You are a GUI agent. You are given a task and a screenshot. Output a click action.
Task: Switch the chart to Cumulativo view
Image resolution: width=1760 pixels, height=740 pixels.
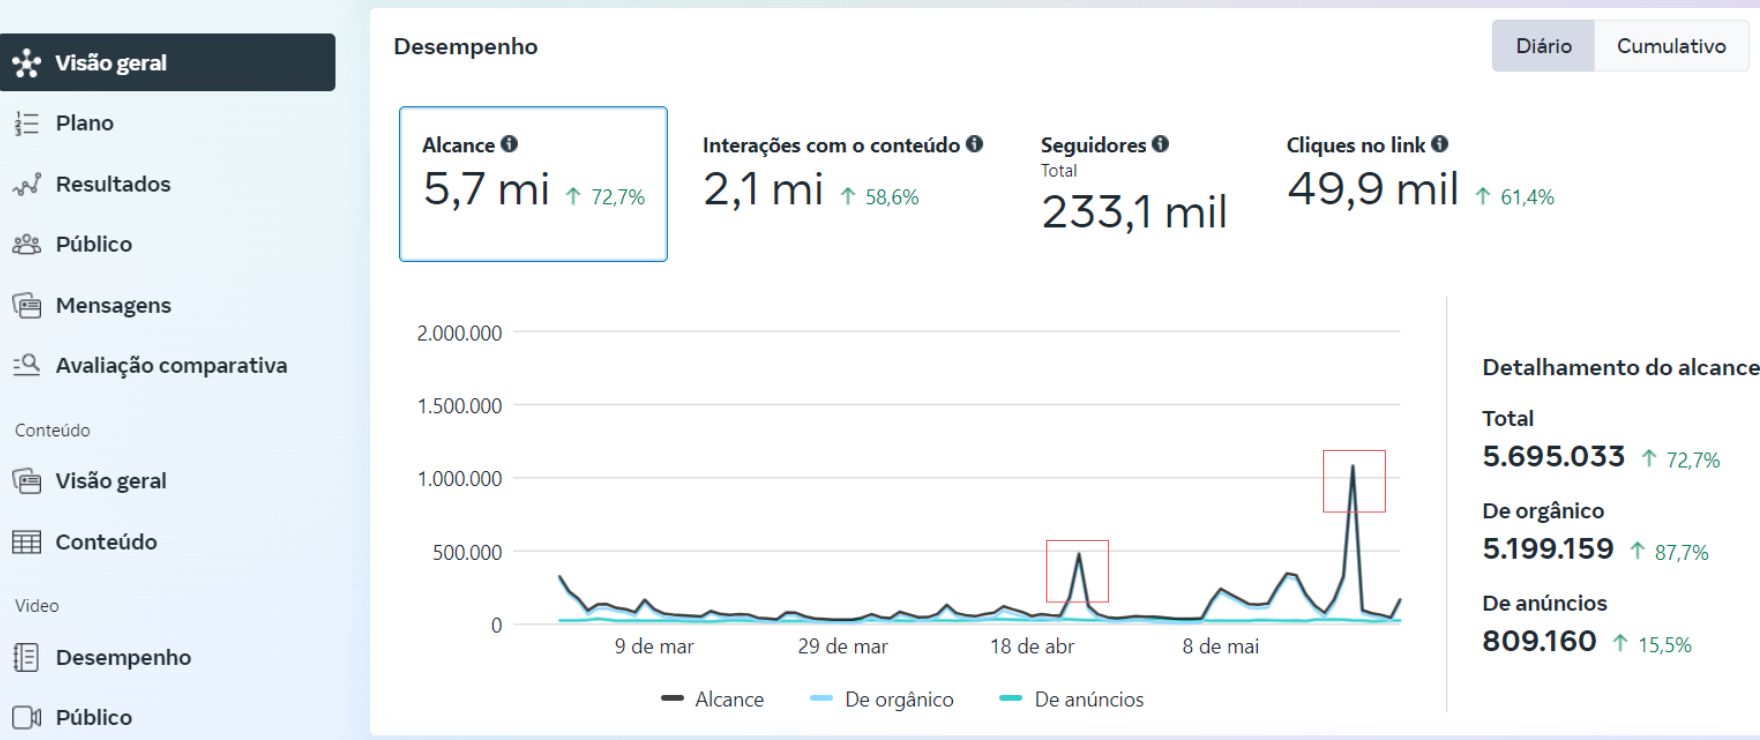pos(1671,46)
